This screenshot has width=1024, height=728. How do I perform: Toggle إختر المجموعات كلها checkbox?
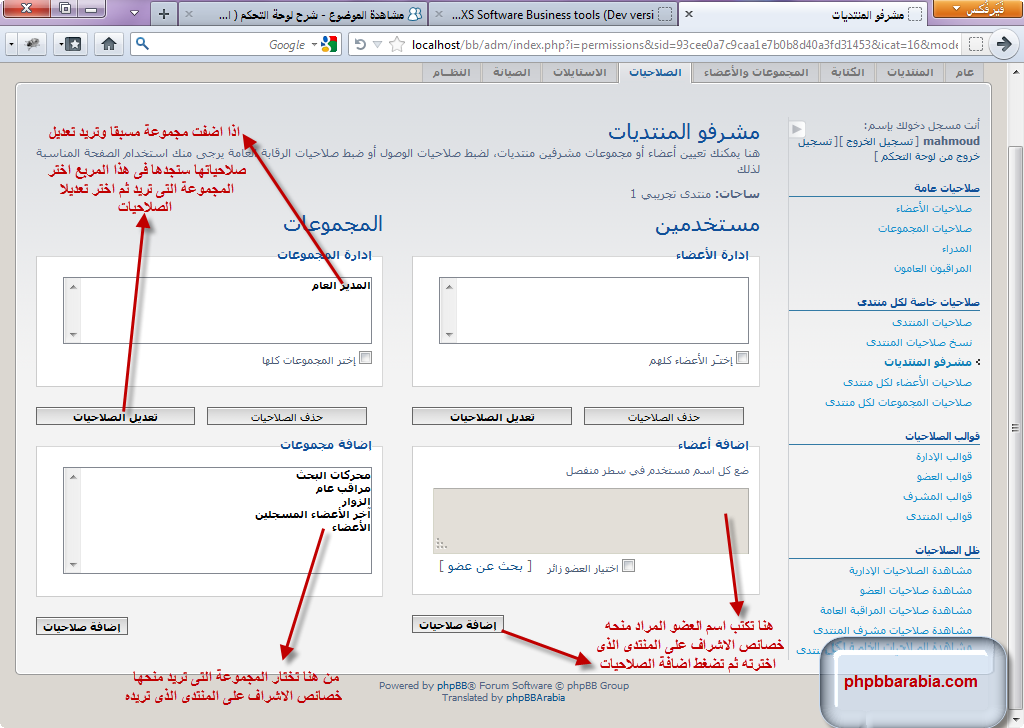click(x=366, y=358)
